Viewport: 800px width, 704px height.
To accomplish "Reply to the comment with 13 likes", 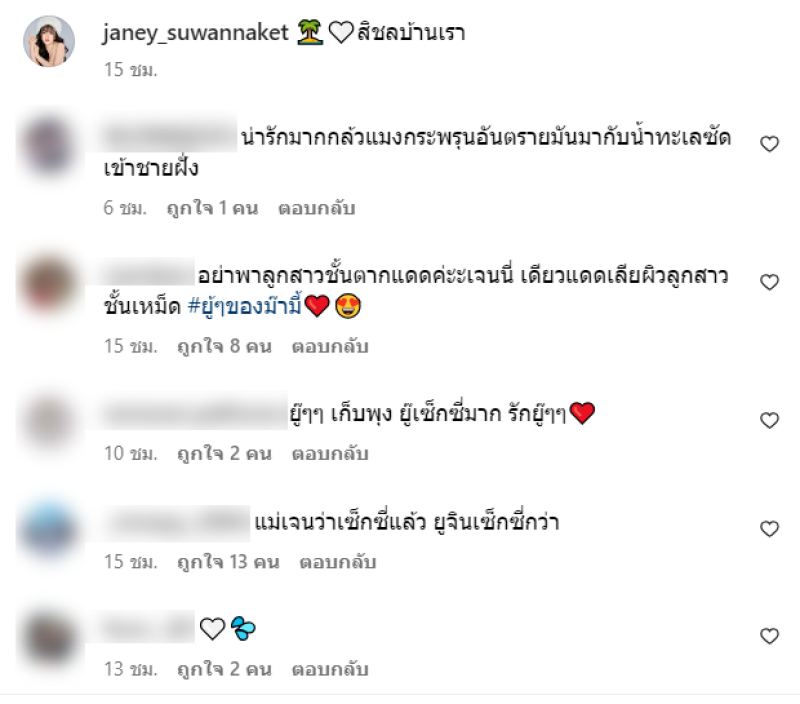I will 338,562.
